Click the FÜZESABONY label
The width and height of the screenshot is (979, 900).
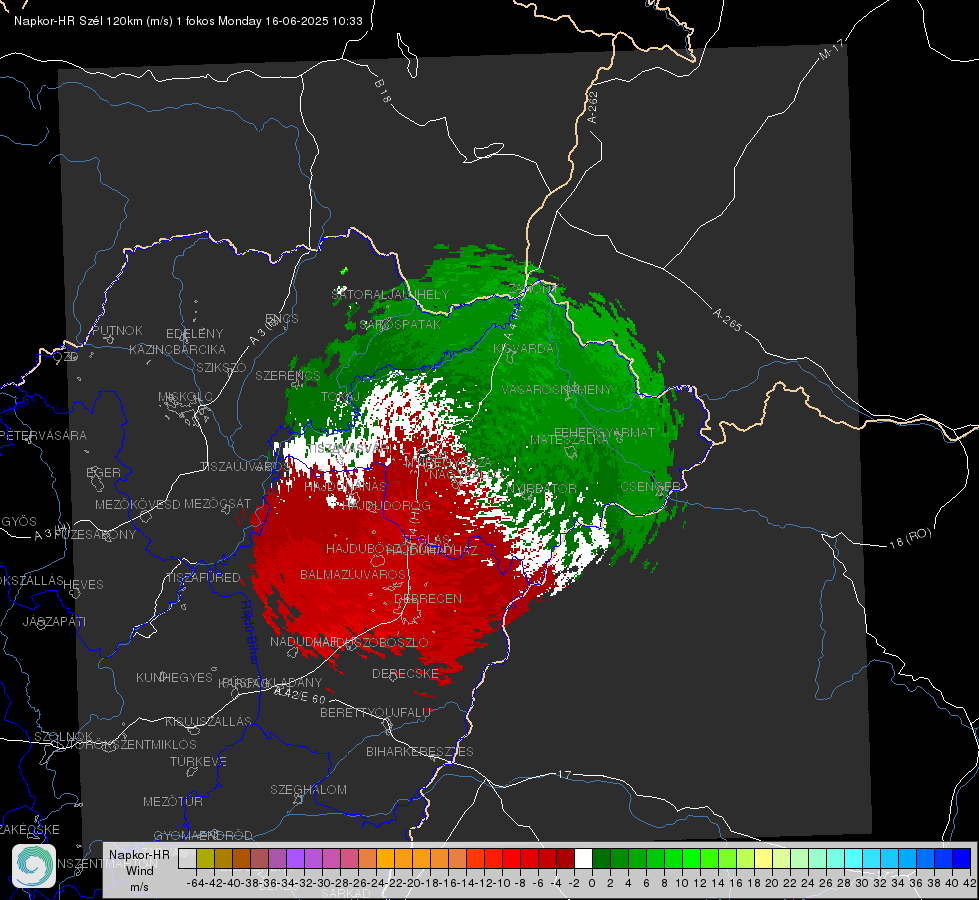click(x=94, y=535)
